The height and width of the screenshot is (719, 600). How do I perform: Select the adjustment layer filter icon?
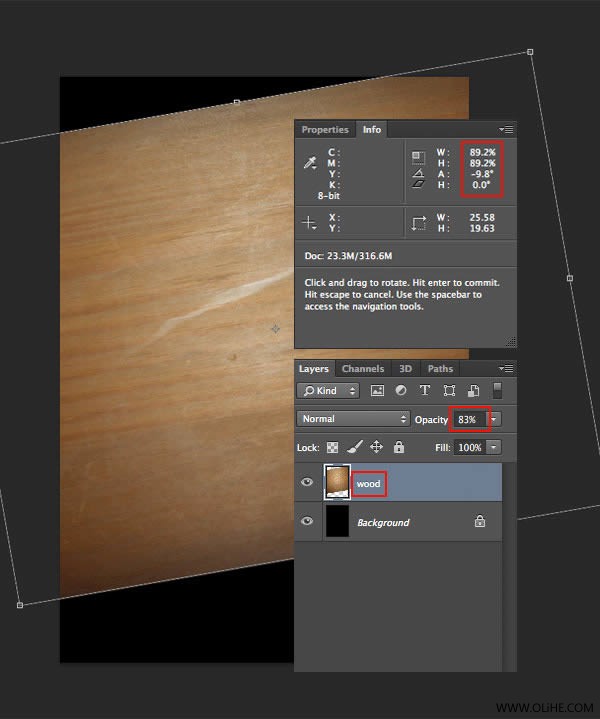click(401, 391)
